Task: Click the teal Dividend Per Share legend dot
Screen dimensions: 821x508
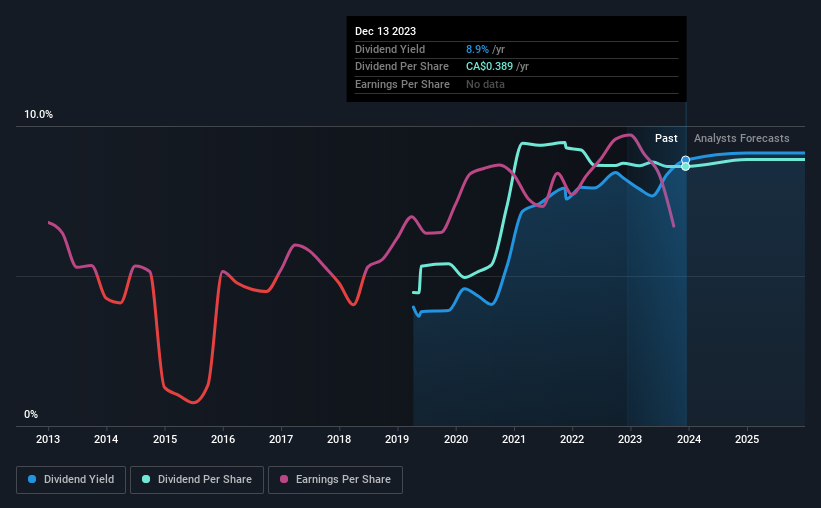Action: coord(146,479)
